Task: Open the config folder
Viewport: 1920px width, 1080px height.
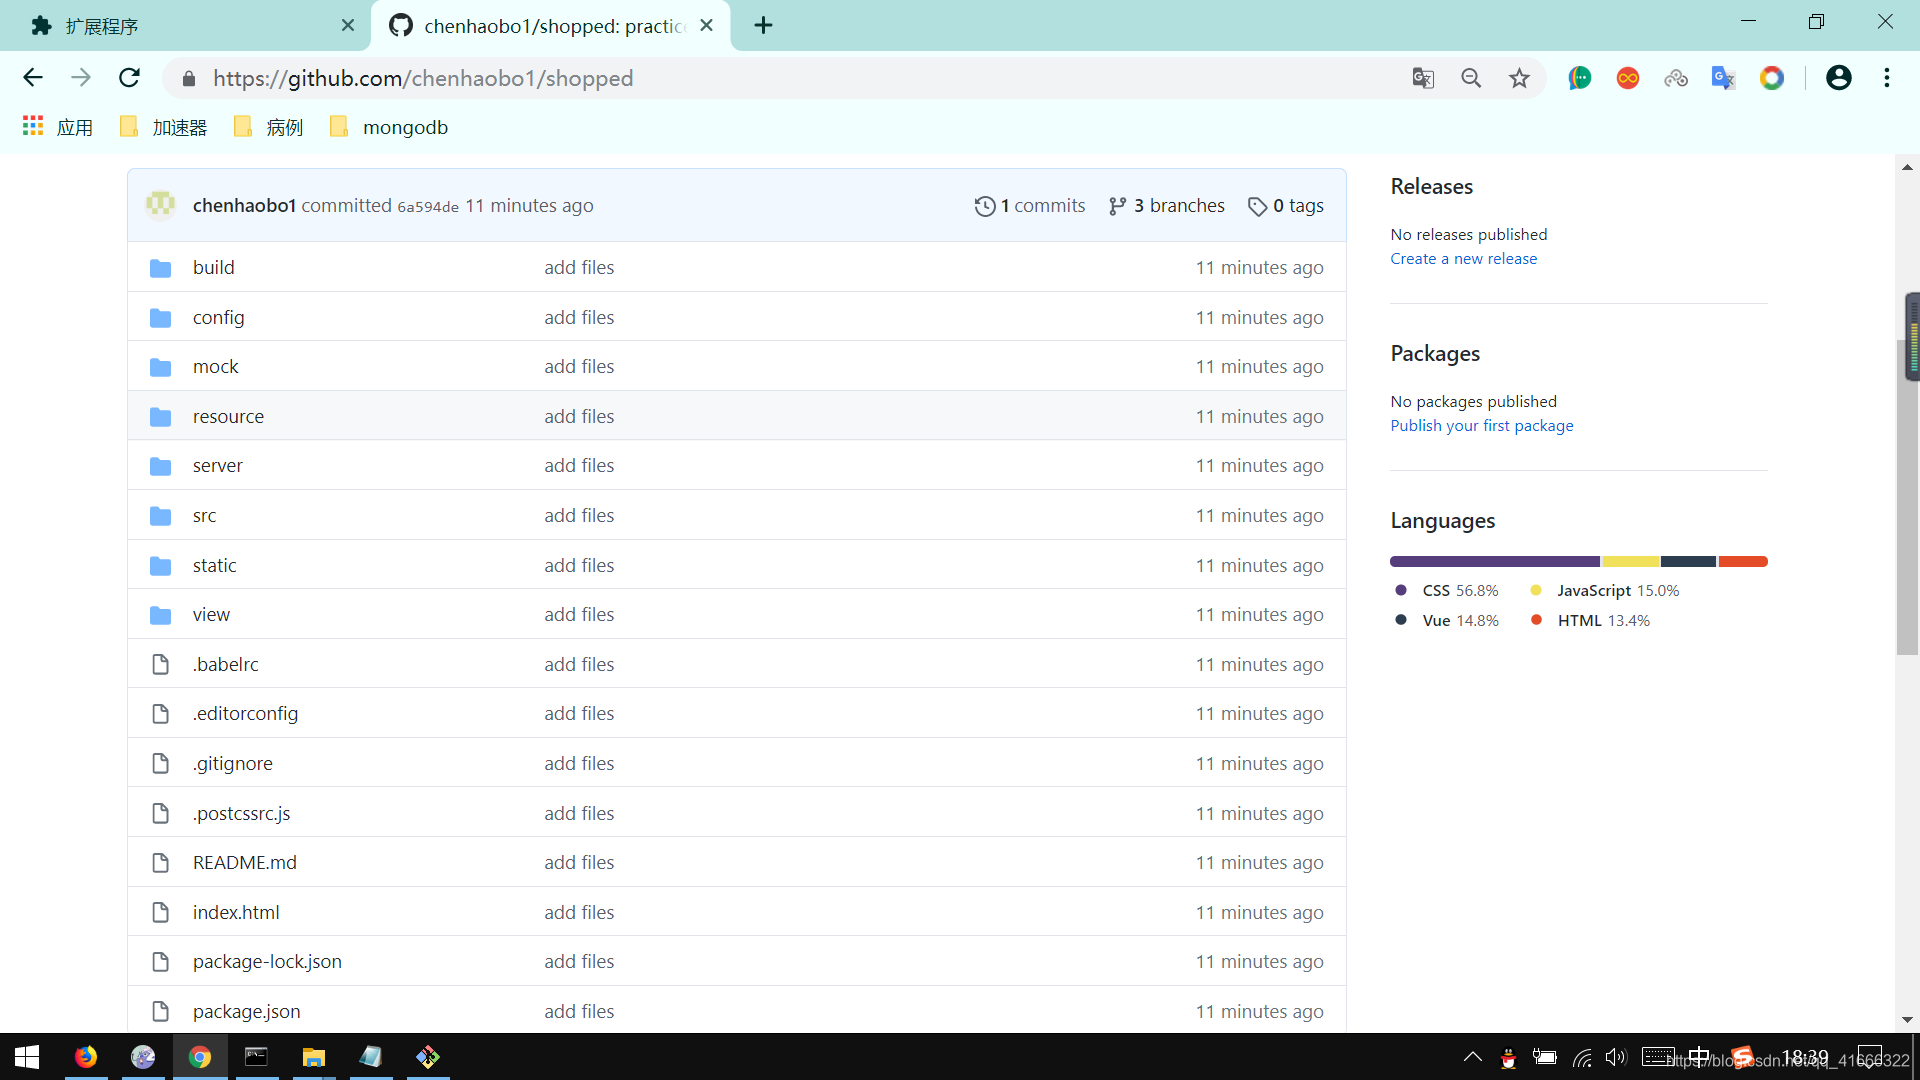Action: (x=219, y=317)
